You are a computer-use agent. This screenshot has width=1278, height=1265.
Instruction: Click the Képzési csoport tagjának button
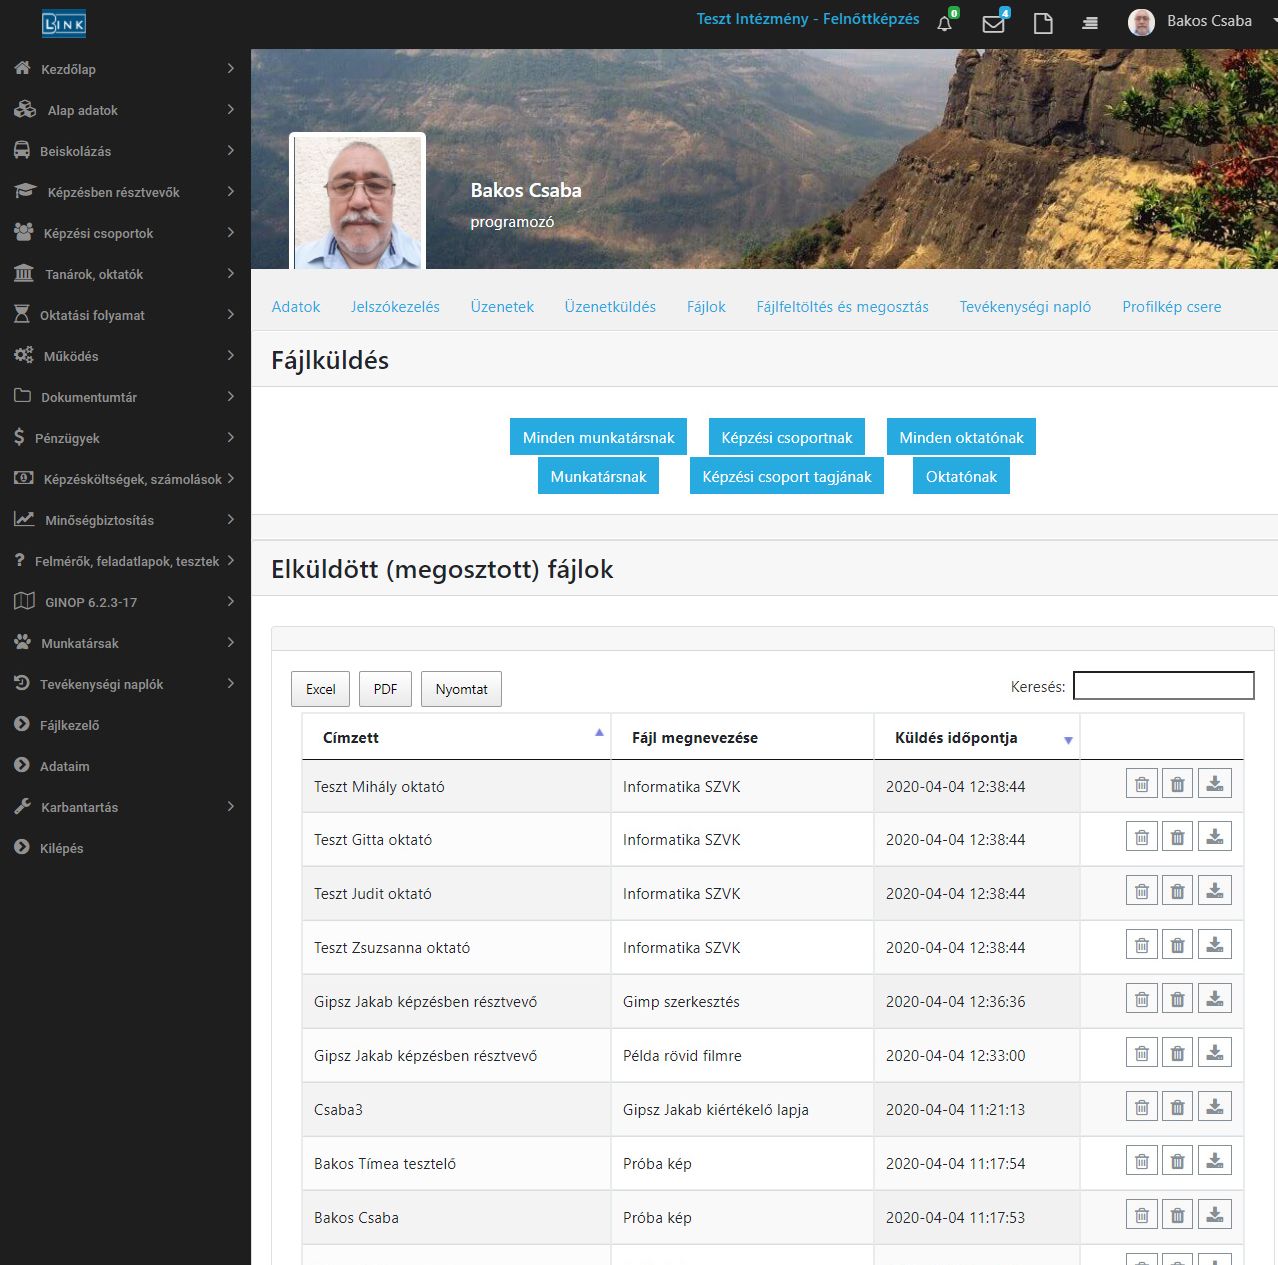(x=787, y=476)
